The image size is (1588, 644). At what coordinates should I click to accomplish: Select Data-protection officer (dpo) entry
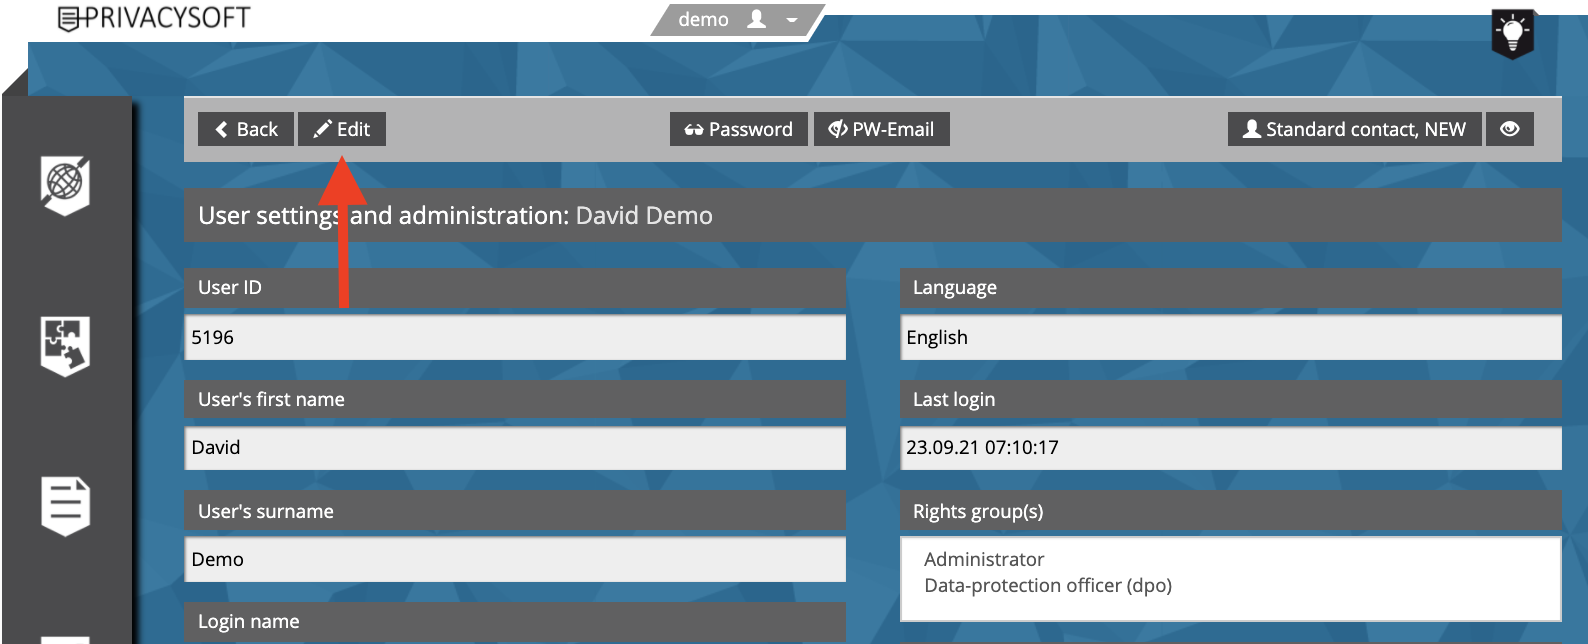tap(1048, 585)
